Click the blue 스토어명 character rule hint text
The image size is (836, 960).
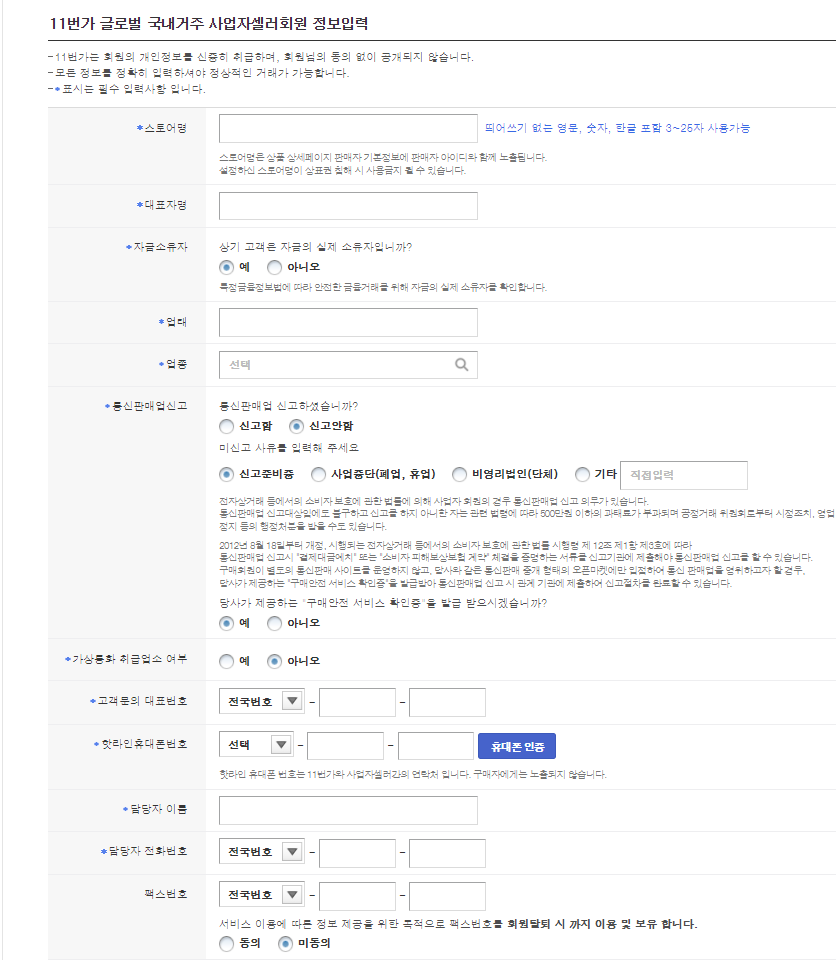click(x=617, y=128)
